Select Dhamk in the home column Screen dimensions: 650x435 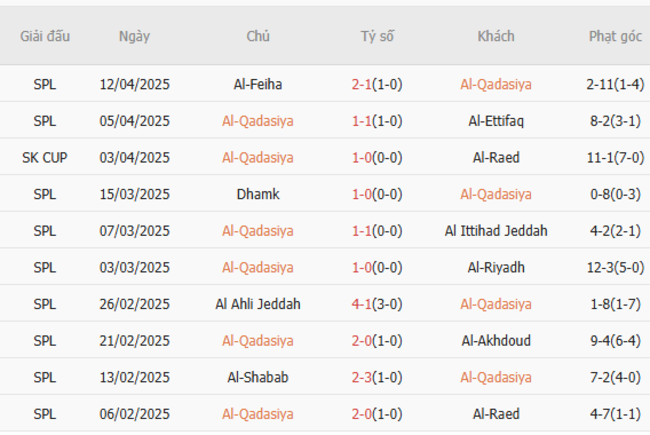click(x=257, y=194)
